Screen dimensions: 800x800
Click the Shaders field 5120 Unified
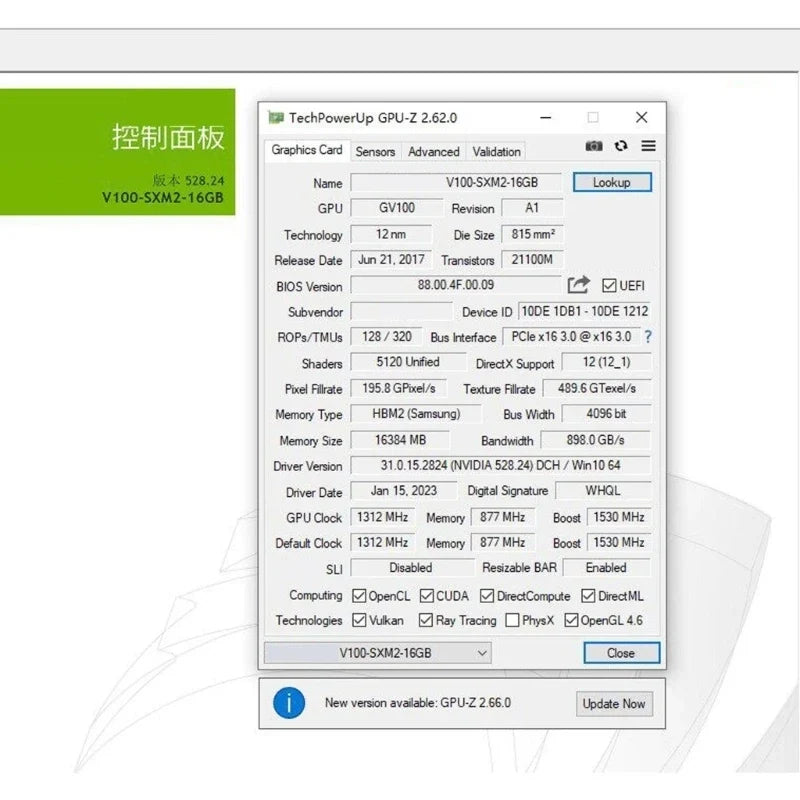408,362
